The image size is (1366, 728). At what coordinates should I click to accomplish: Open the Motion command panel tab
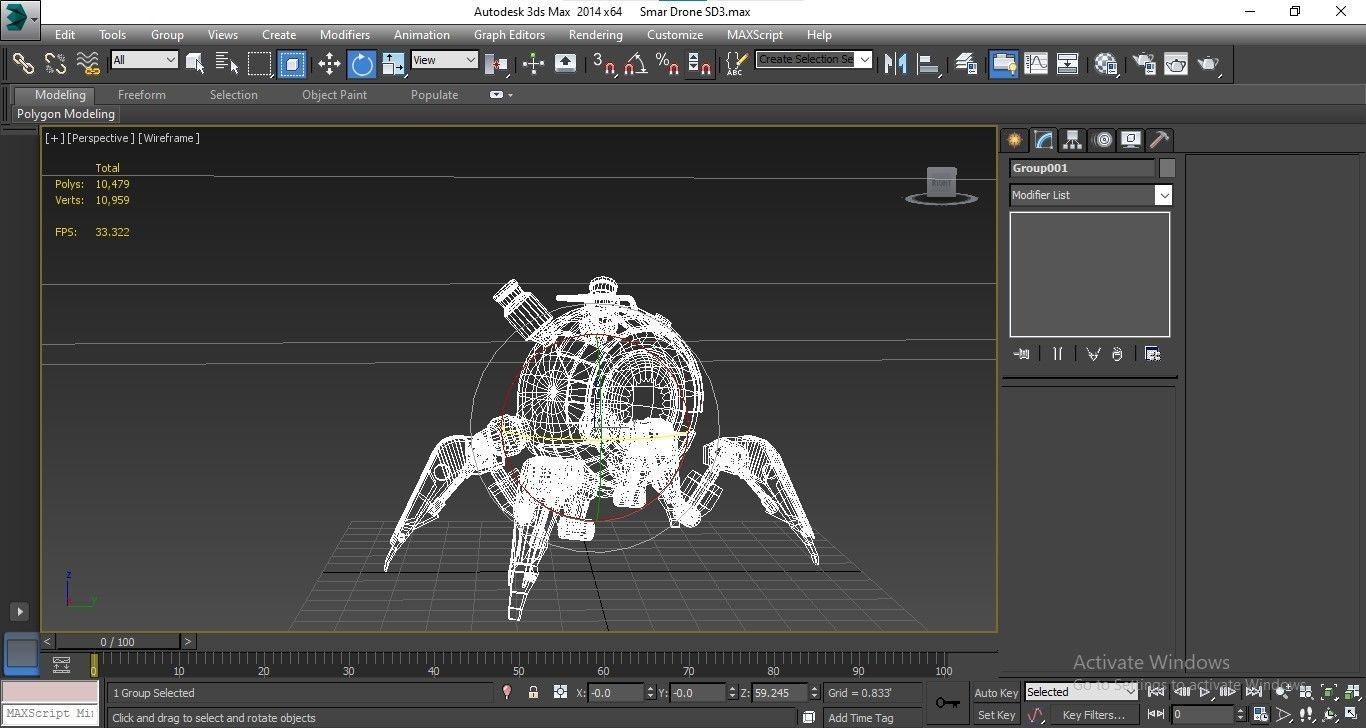pyautogui.click(x=1102, y=140)
